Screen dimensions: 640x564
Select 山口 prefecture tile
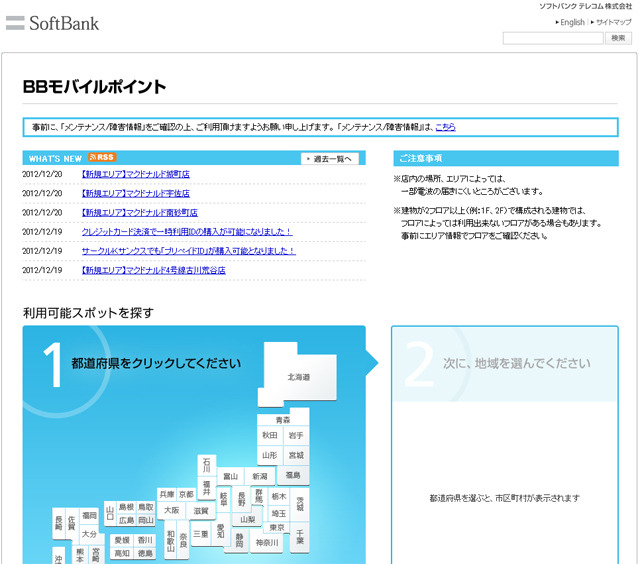(110, 513)
